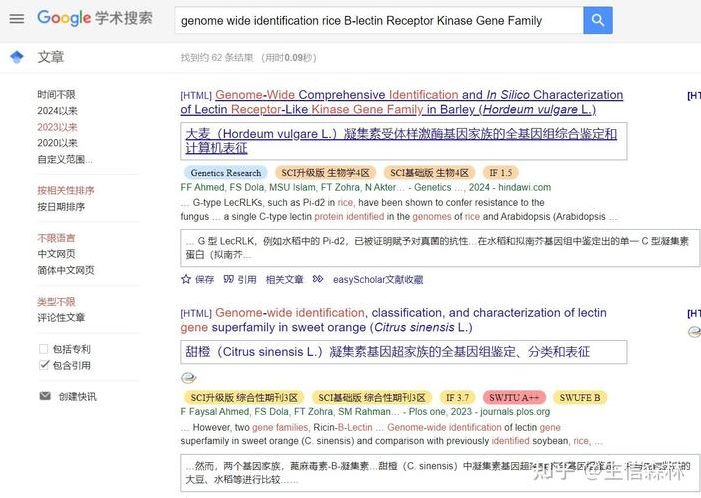Toggle the 包括专利 checkbox
701x498 pixels.
tap(43, 349)
